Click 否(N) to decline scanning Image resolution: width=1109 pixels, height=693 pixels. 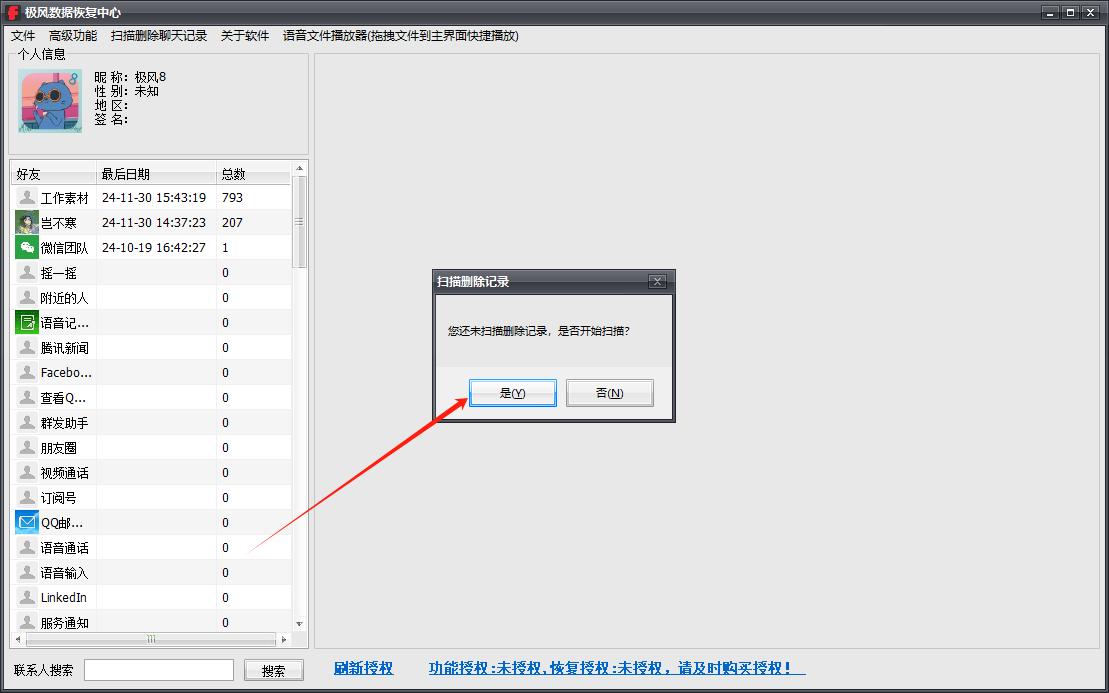point(609,392)
